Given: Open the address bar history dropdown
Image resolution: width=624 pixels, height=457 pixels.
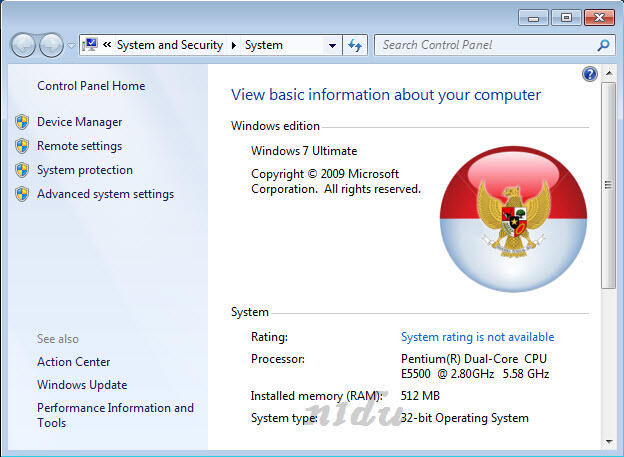Looking at the screenshot, I should click(x=332, y=45).
